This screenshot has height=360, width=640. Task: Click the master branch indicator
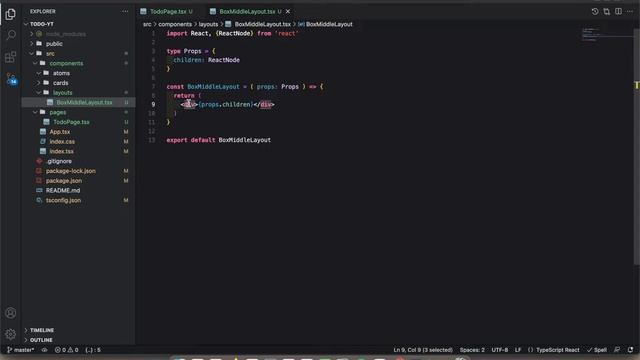pos(21,350)
